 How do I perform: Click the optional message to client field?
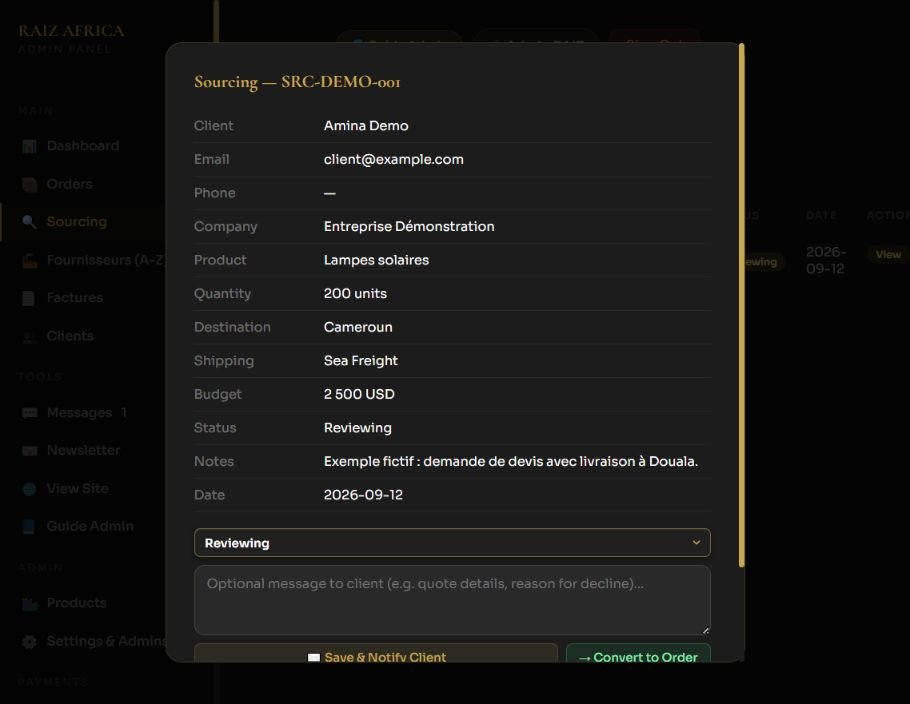452,600
